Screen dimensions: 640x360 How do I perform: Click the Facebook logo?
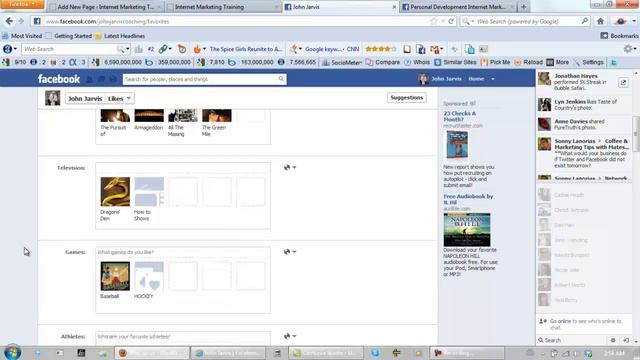click(x=59, y=79)
